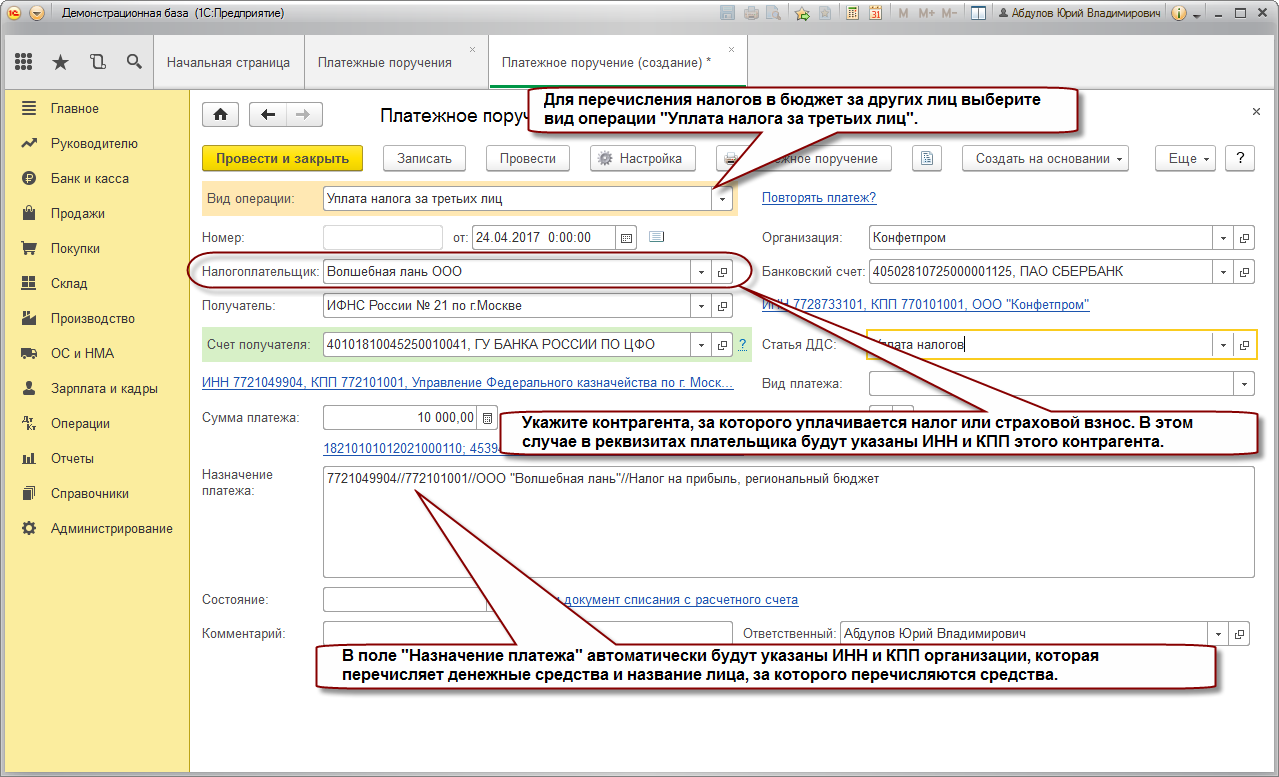
Task: Click the print preview icon in title bar
Action: (771, 14)
